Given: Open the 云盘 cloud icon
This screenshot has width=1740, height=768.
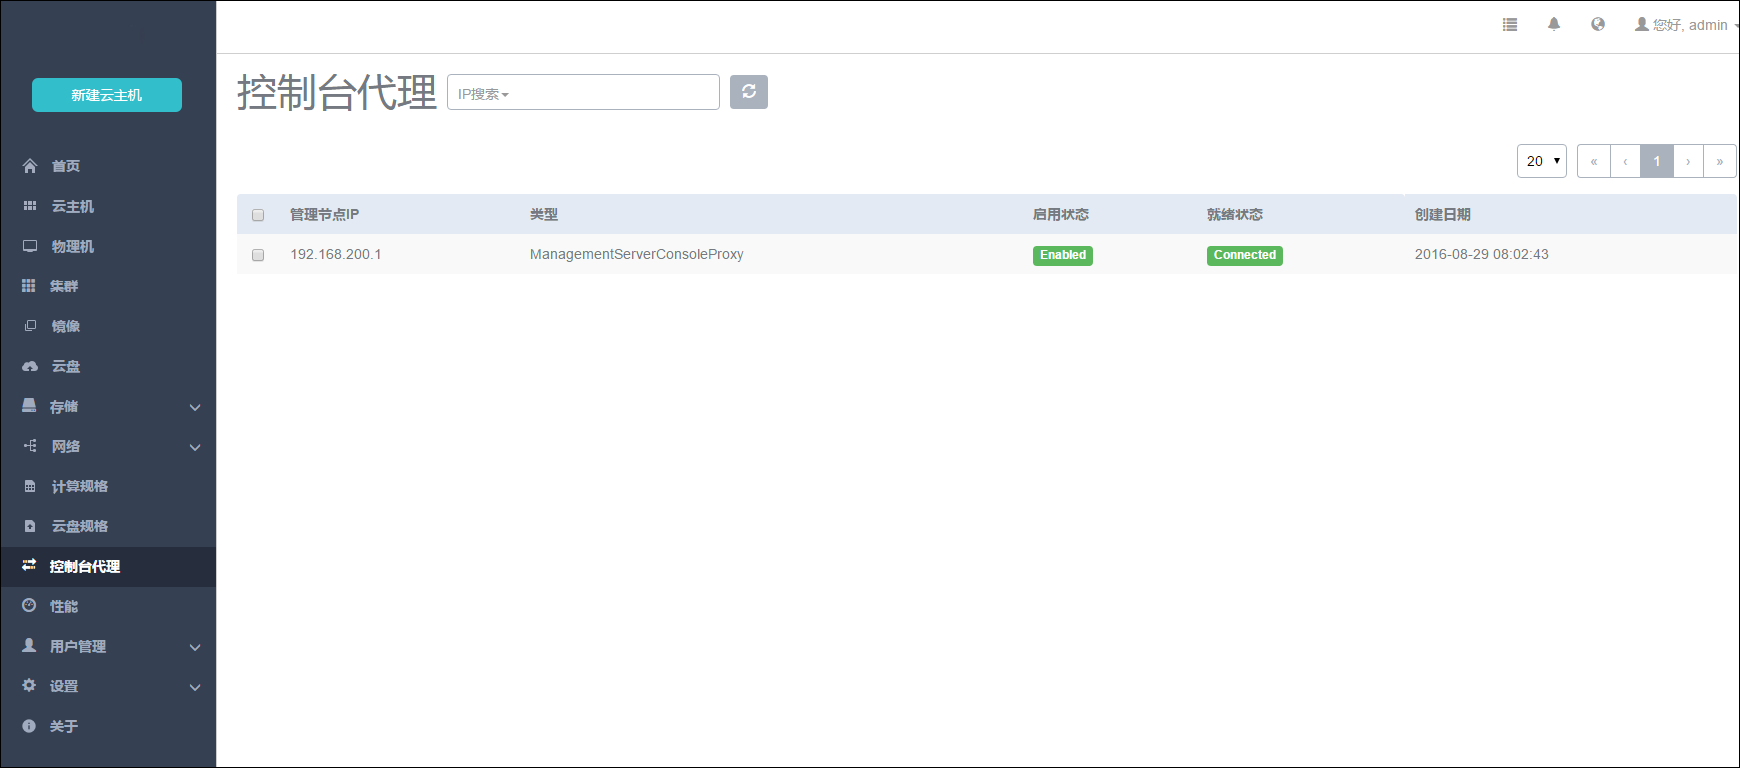Looking at the screenshot, I should click(x=30, y=366).
